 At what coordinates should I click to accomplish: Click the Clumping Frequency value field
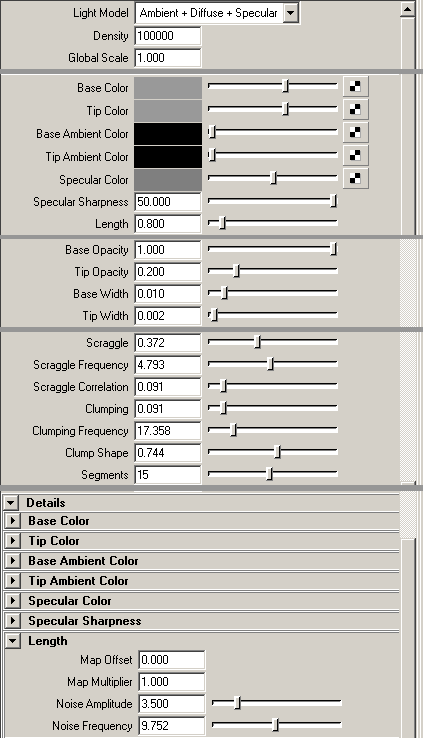[x=168, y=431]
